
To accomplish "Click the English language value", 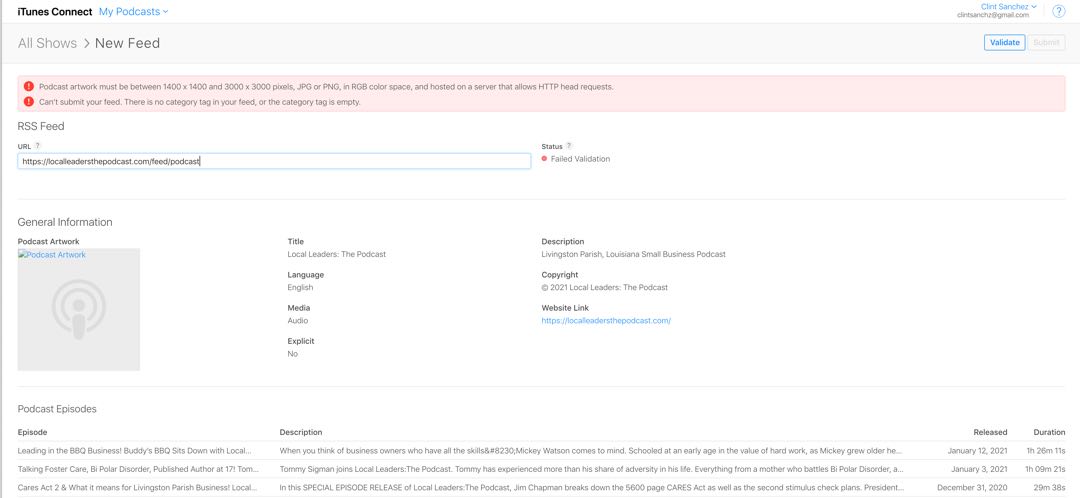I will pyautogui.click(x=300, y=287).
